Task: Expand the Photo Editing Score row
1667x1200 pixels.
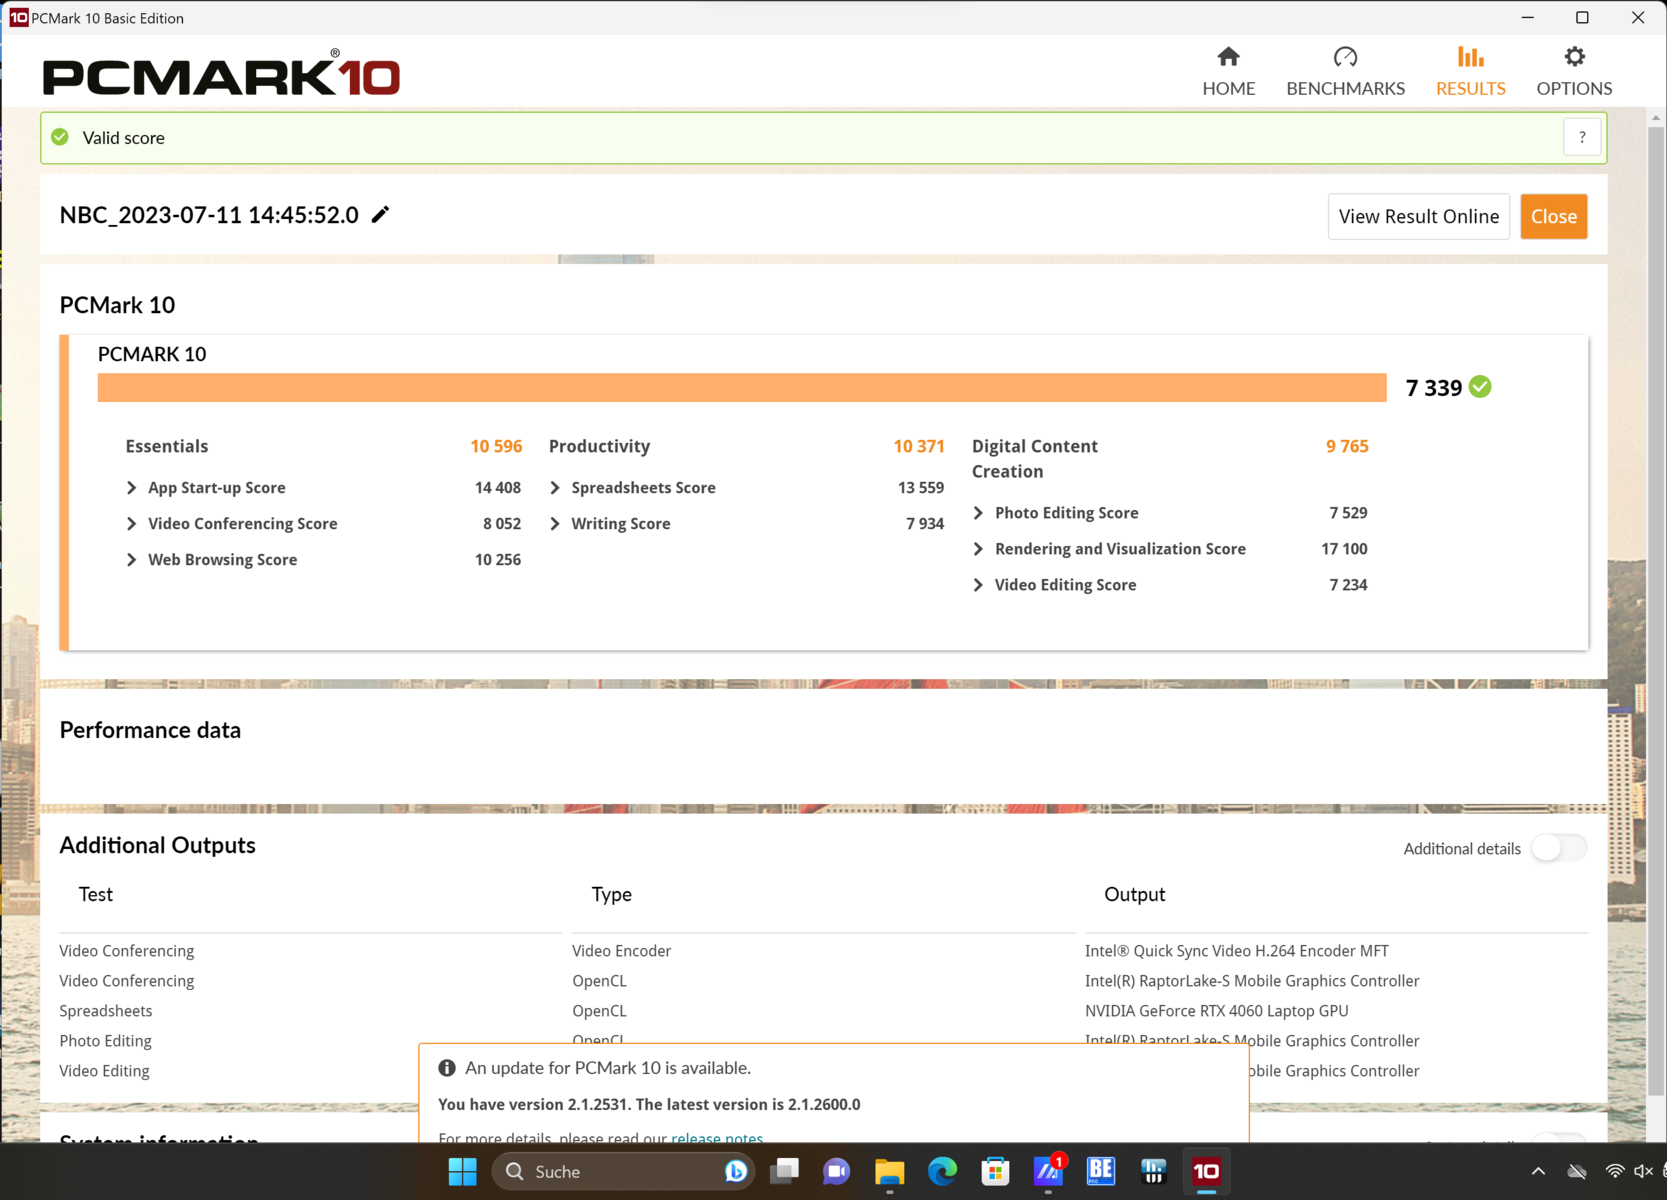Action: pyautogui.click(x=978, y=513)
